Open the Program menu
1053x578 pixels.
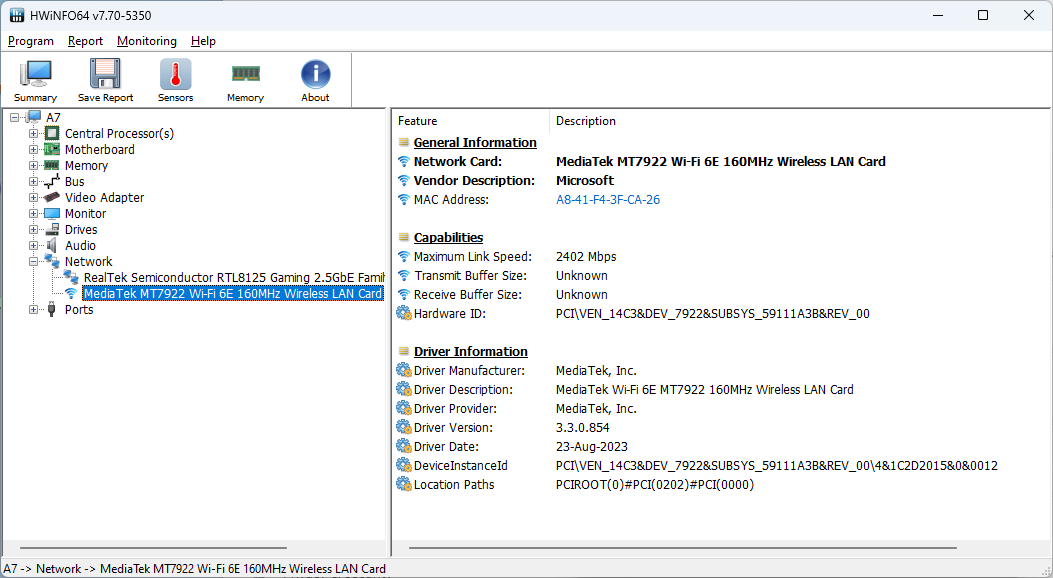click(31, 41)
